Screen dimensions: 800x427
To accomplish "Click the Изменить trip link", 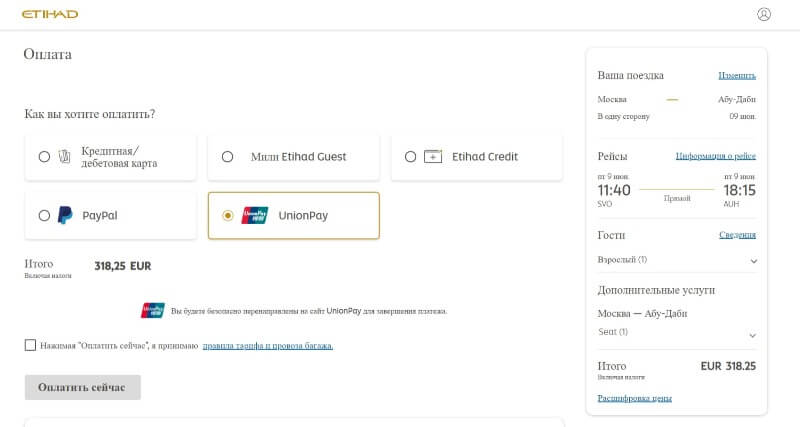I will pos(737,76).
